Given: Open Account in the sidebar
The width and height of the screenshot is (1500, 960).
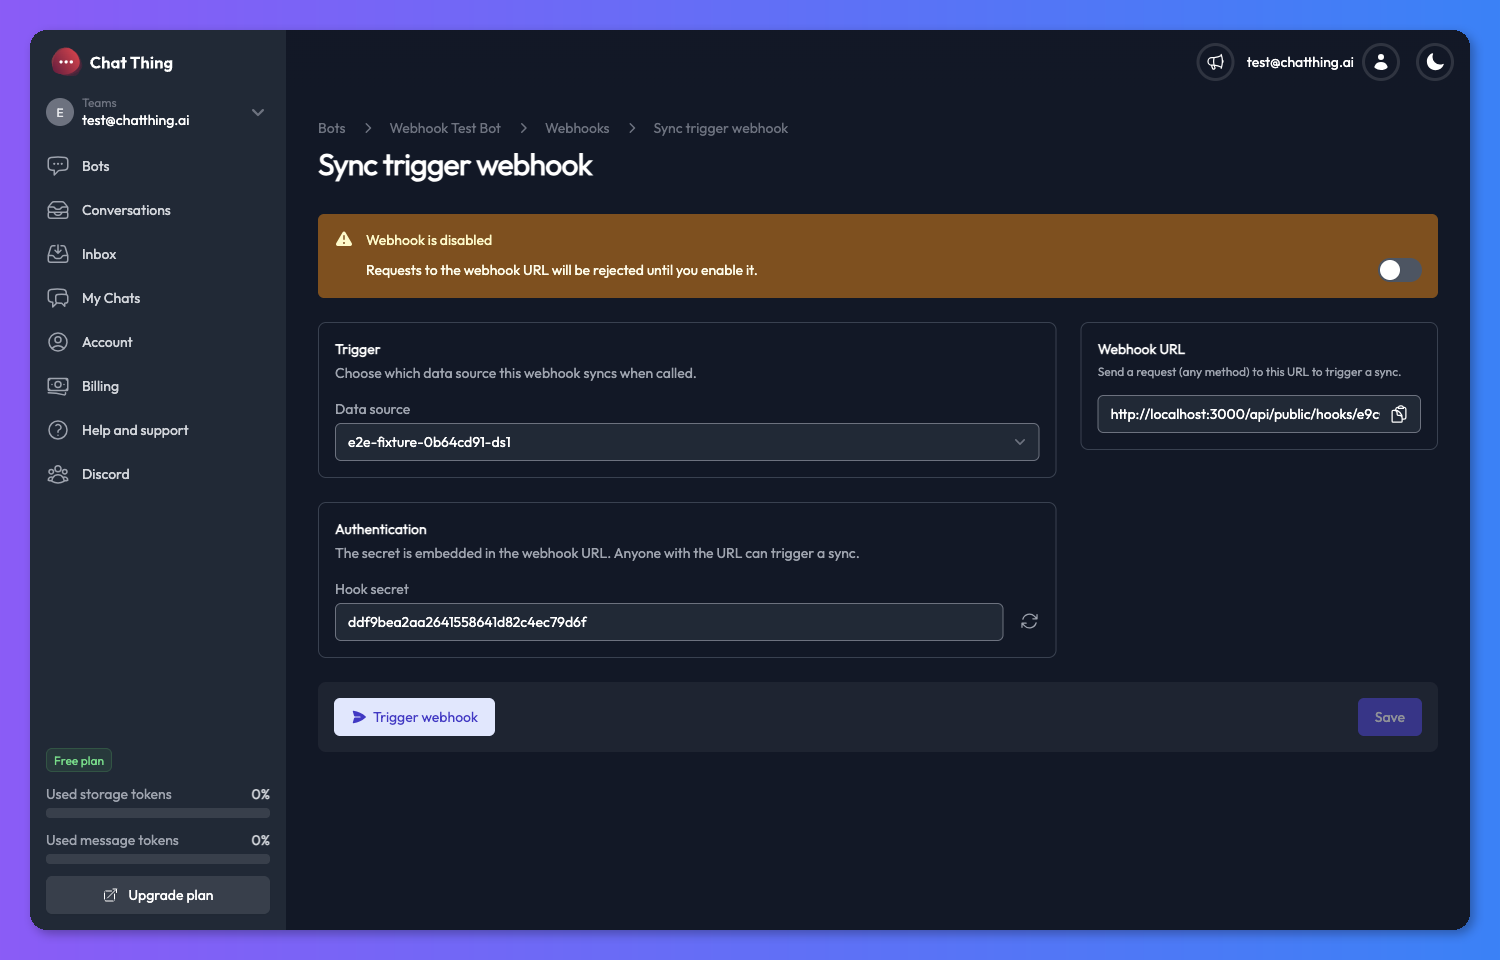Looking at the screenshot, I should coord(158,342).
